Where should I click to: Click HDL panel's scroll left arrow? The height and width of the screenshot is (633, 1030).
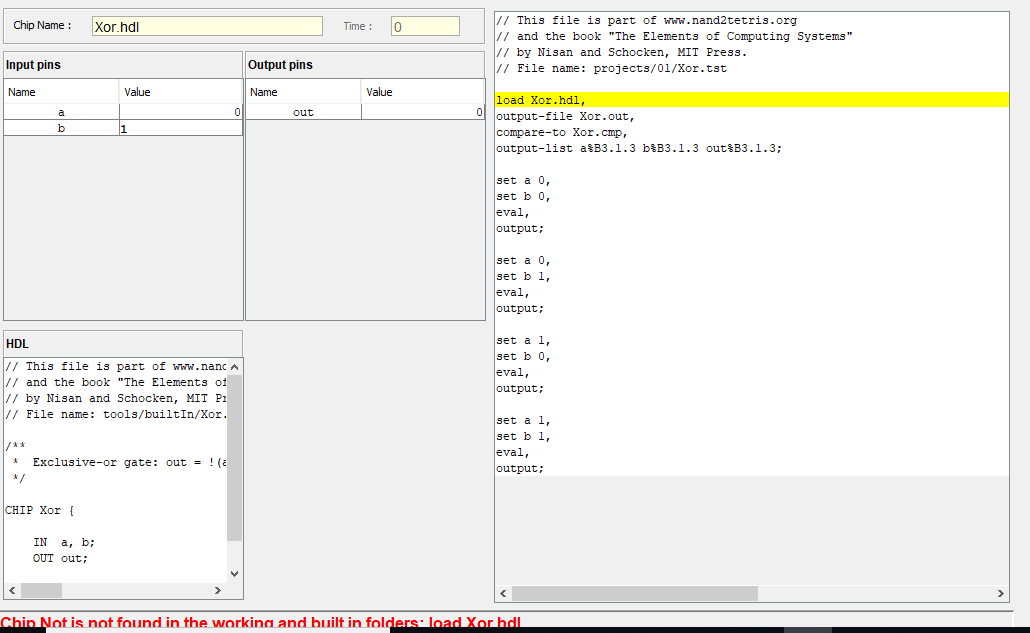click(x=12, y=590)
